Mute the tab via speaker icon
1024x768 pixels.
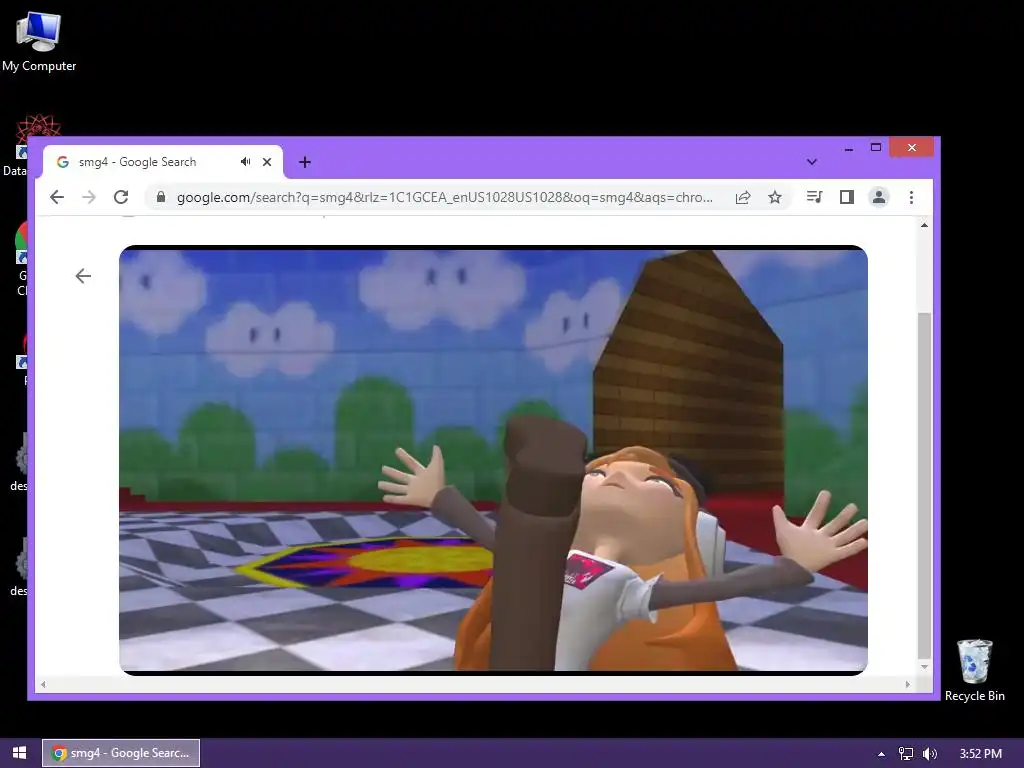tap(245, 161)
